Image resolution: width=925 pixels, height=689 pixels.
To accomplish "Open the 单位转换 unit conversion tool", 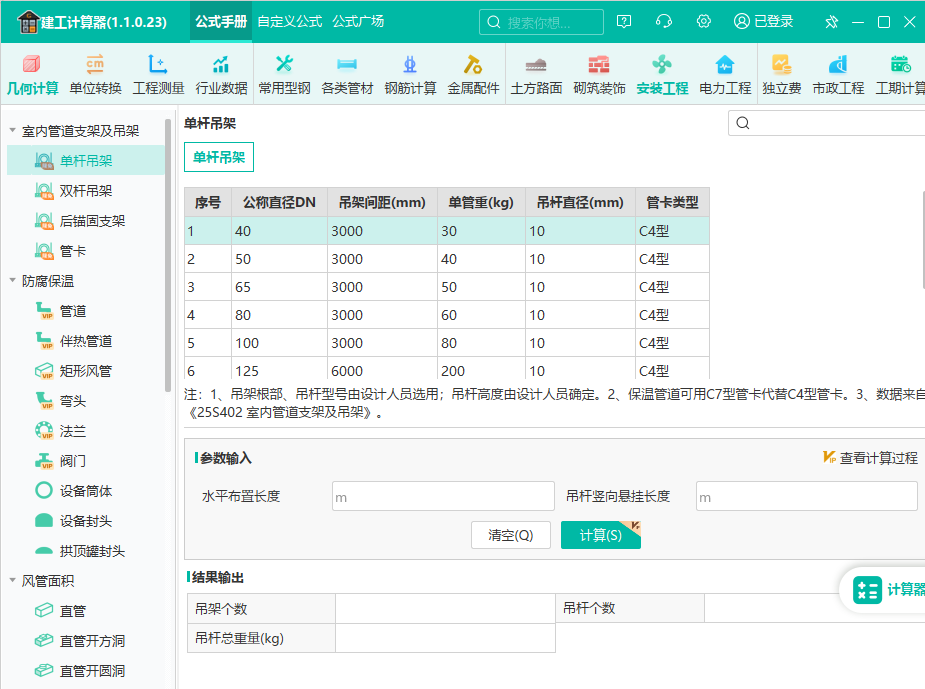I will (x=95, y=75).
